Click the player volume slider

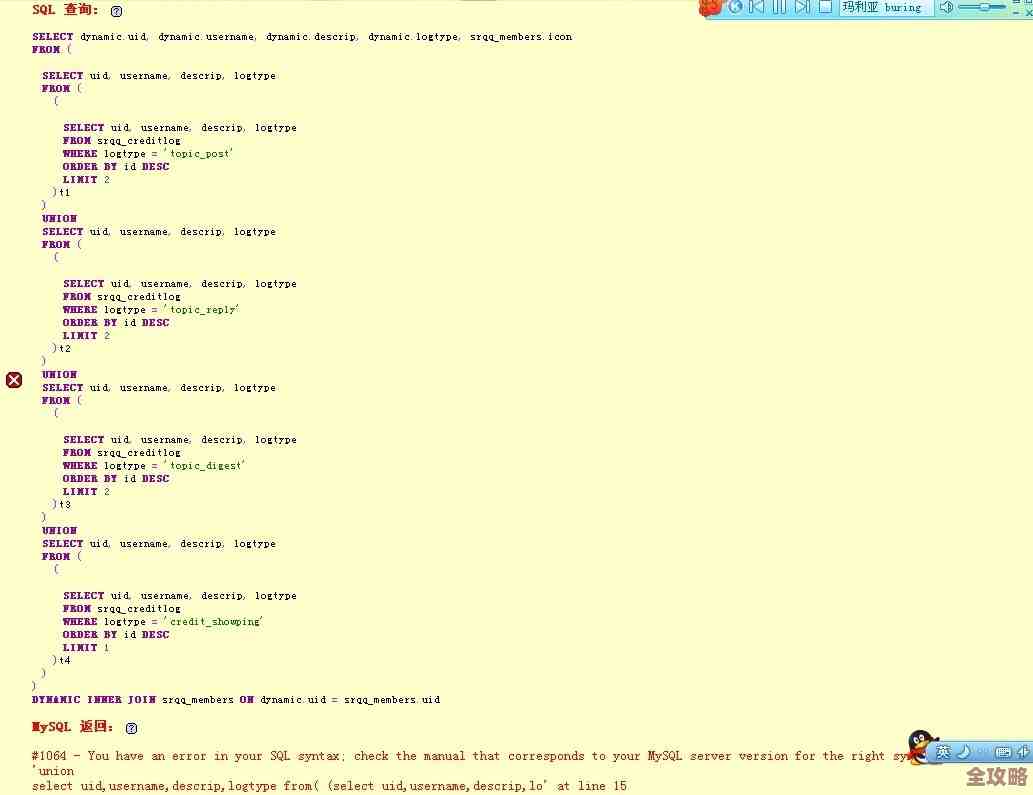983,7
